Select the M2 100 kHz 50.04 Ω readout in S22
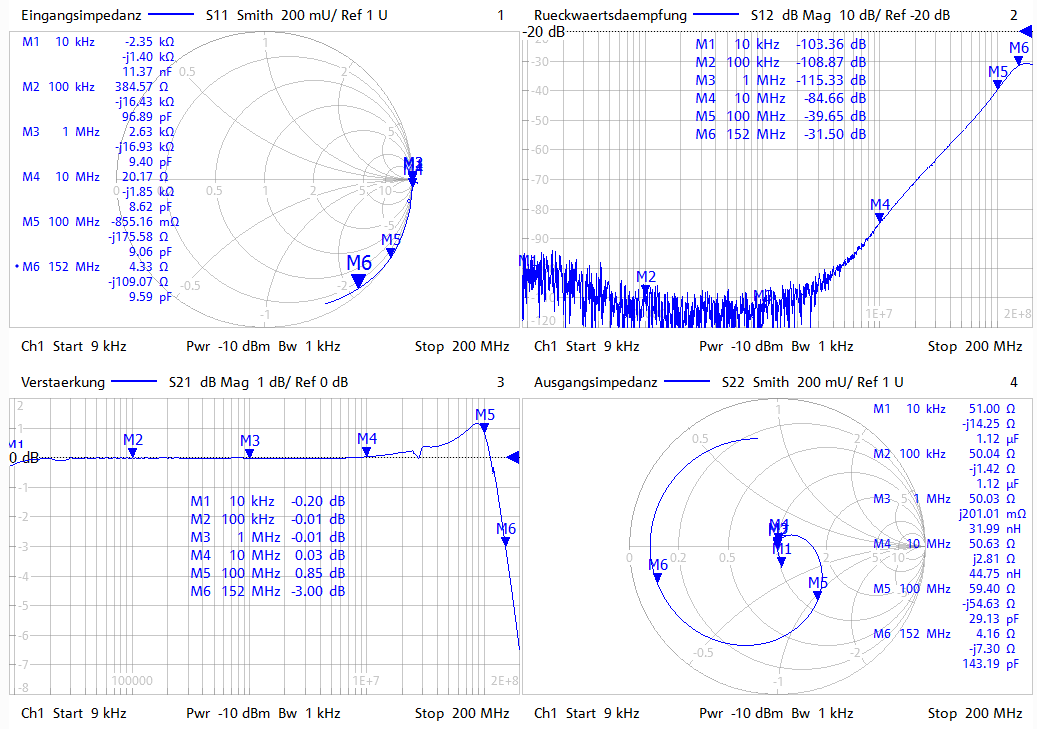This screenshot has height=729, width=1037. click(x=944, y=454)
